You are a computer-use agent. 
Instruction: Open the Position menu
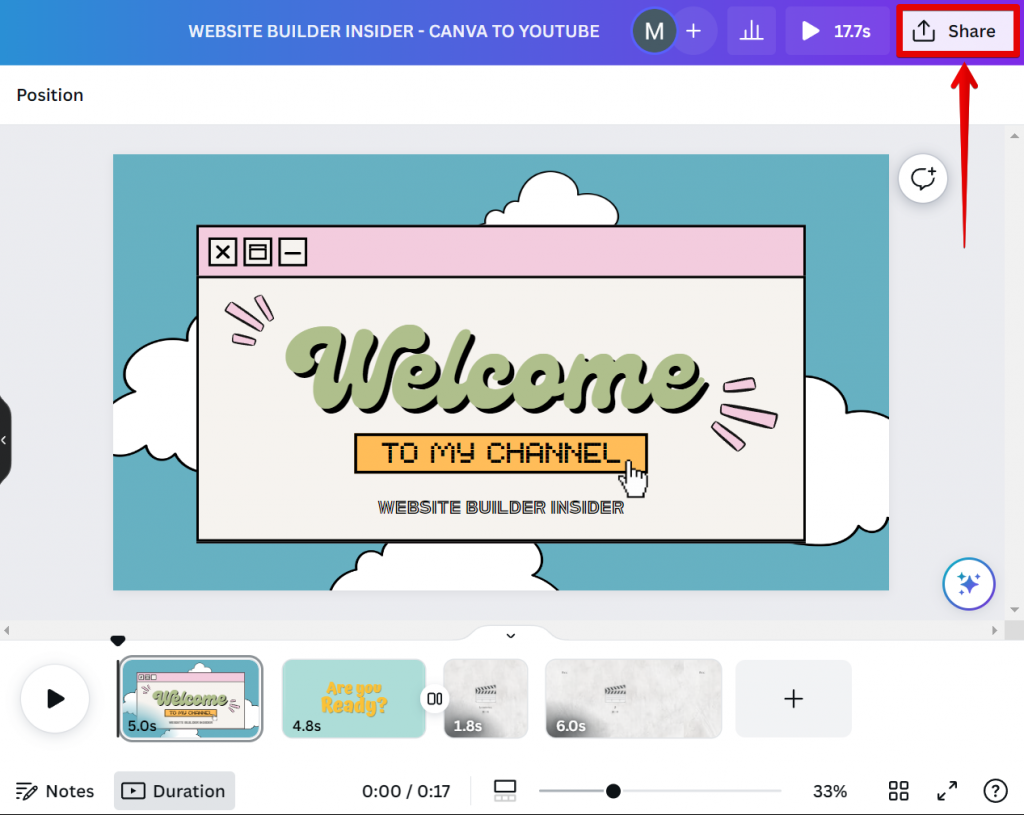point(49,94)
